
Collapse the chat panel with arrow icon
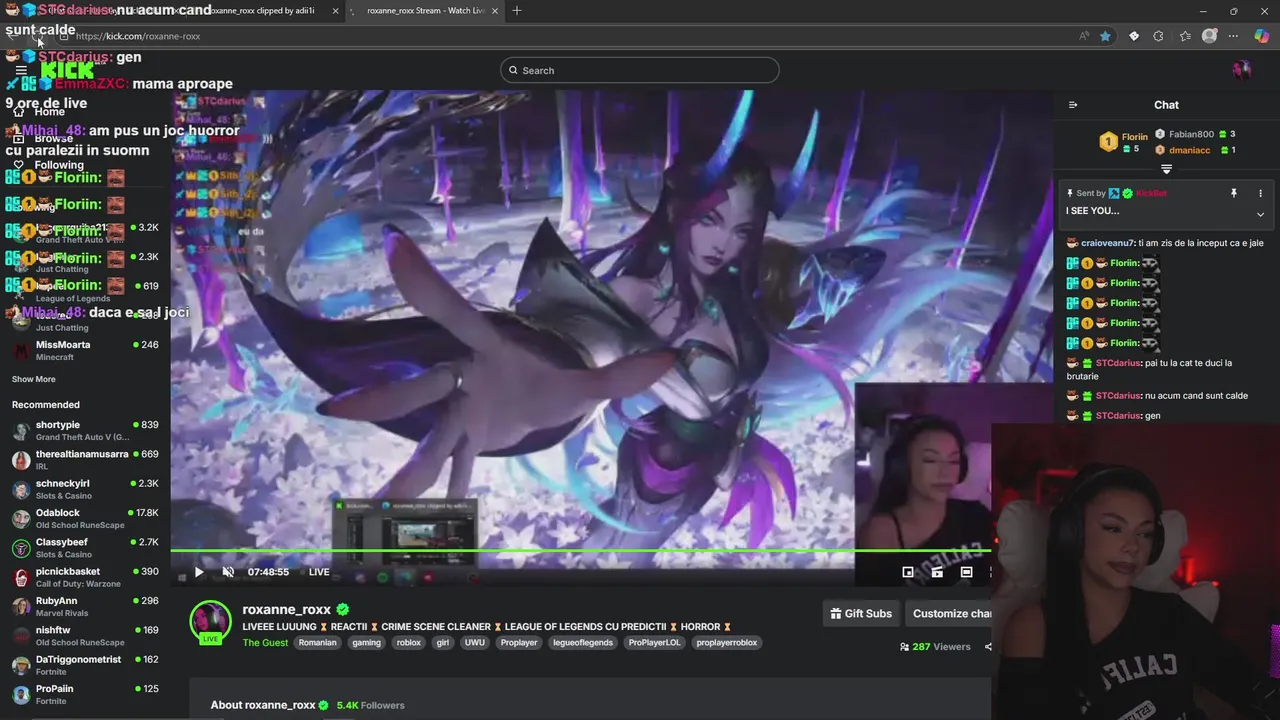[x=1073, y=105]
